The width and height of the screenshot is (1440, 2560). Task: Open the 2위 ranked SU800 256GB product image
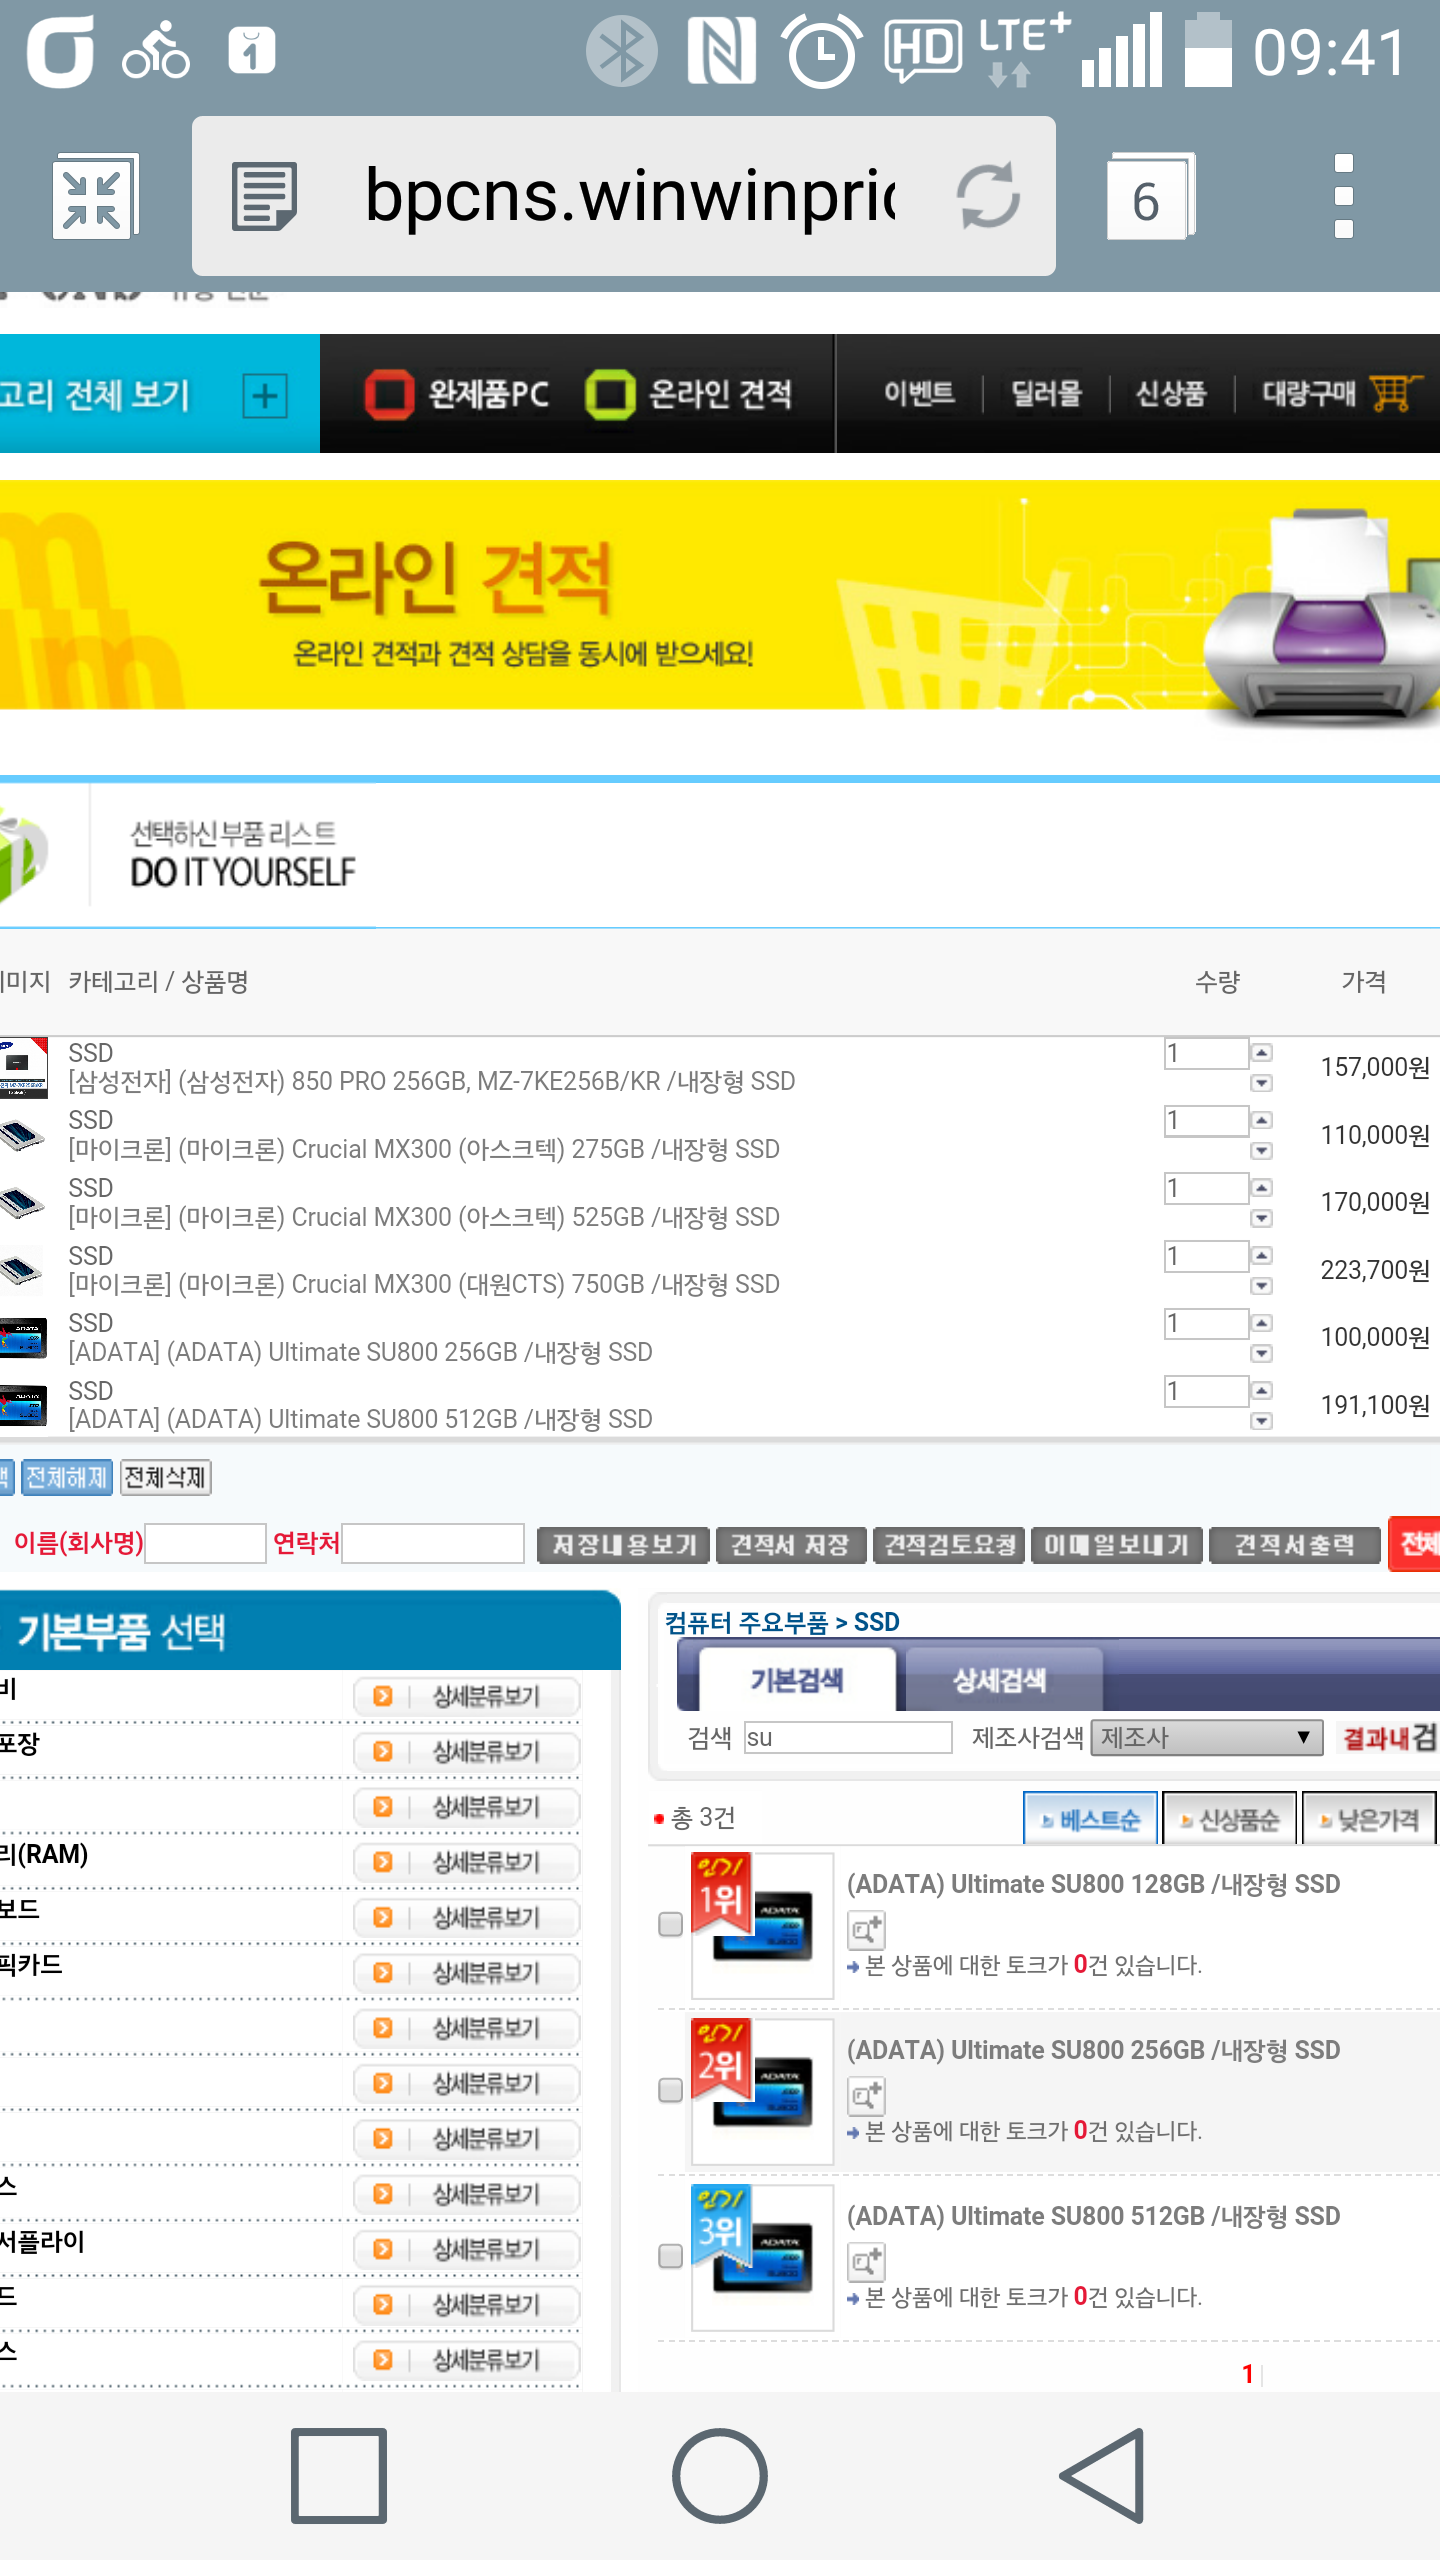coord(763,2091)
